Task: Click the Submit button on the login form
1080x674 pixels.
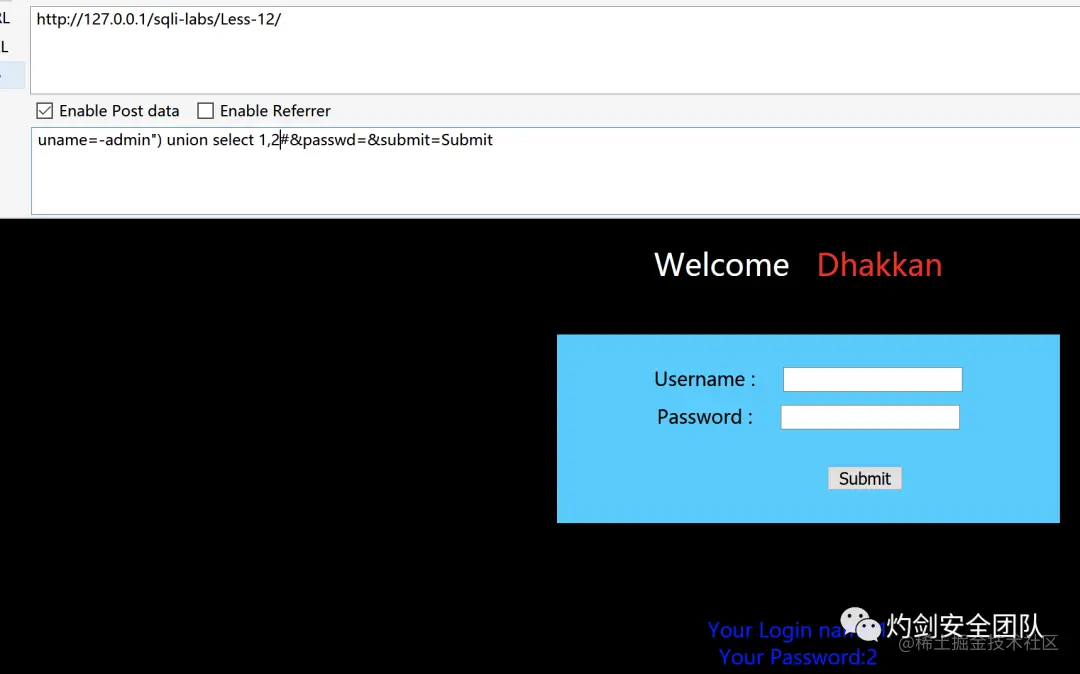Action: pyautogui.click(x=864, y=478)
